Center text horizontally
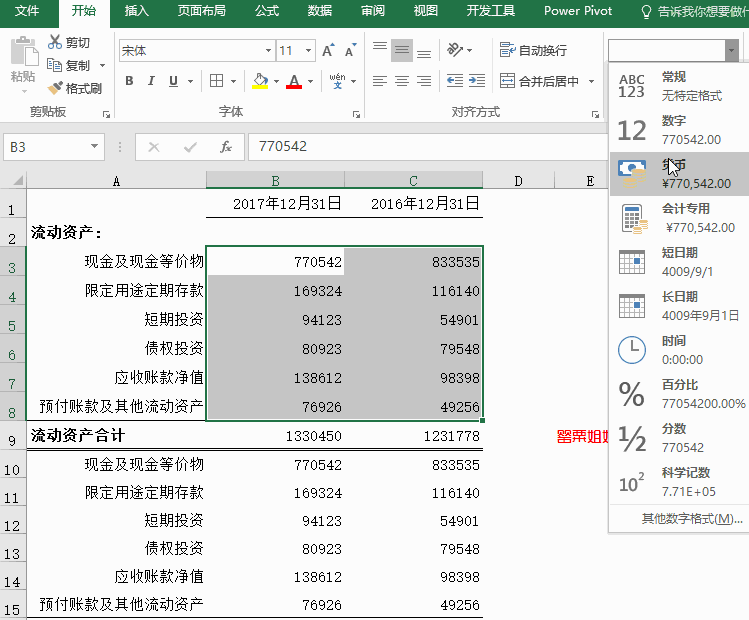 click(x=402, y=81)
